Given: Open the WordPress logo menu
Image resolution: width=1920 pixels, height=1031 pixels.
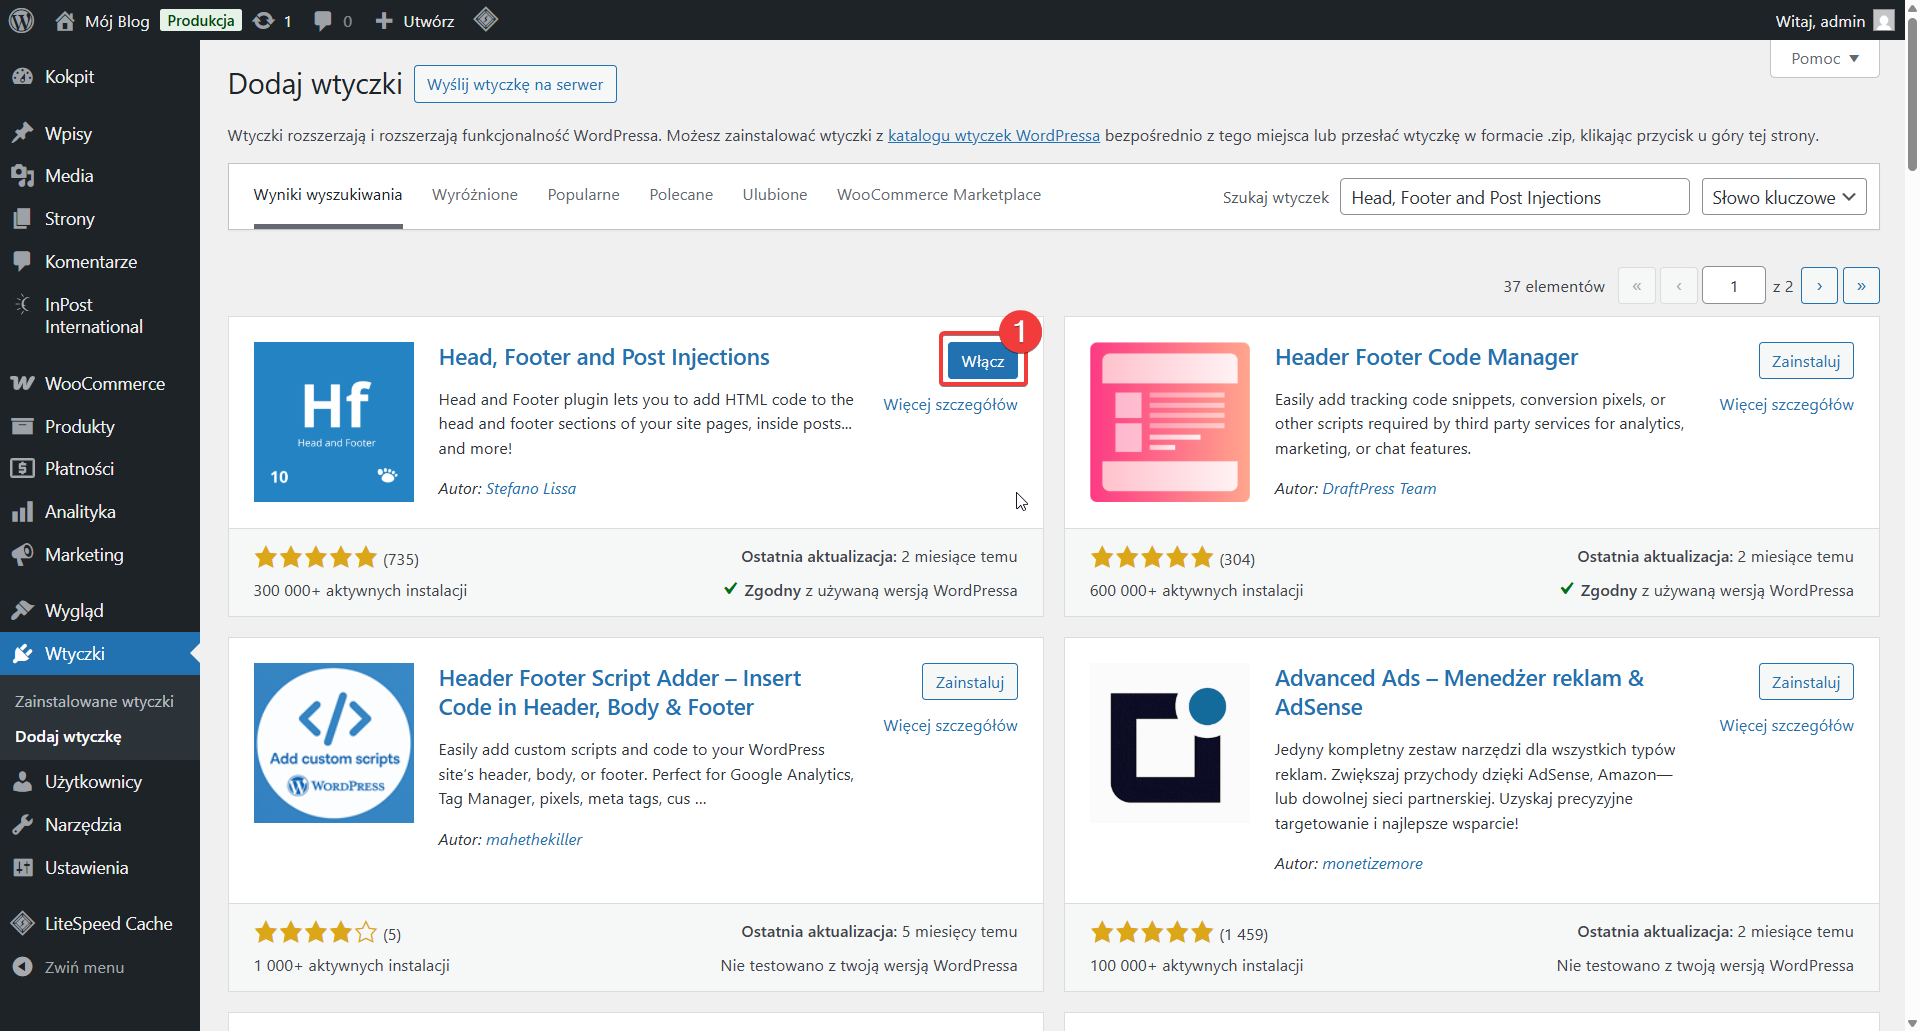Looking at the screenshot, I should [21, 20].
